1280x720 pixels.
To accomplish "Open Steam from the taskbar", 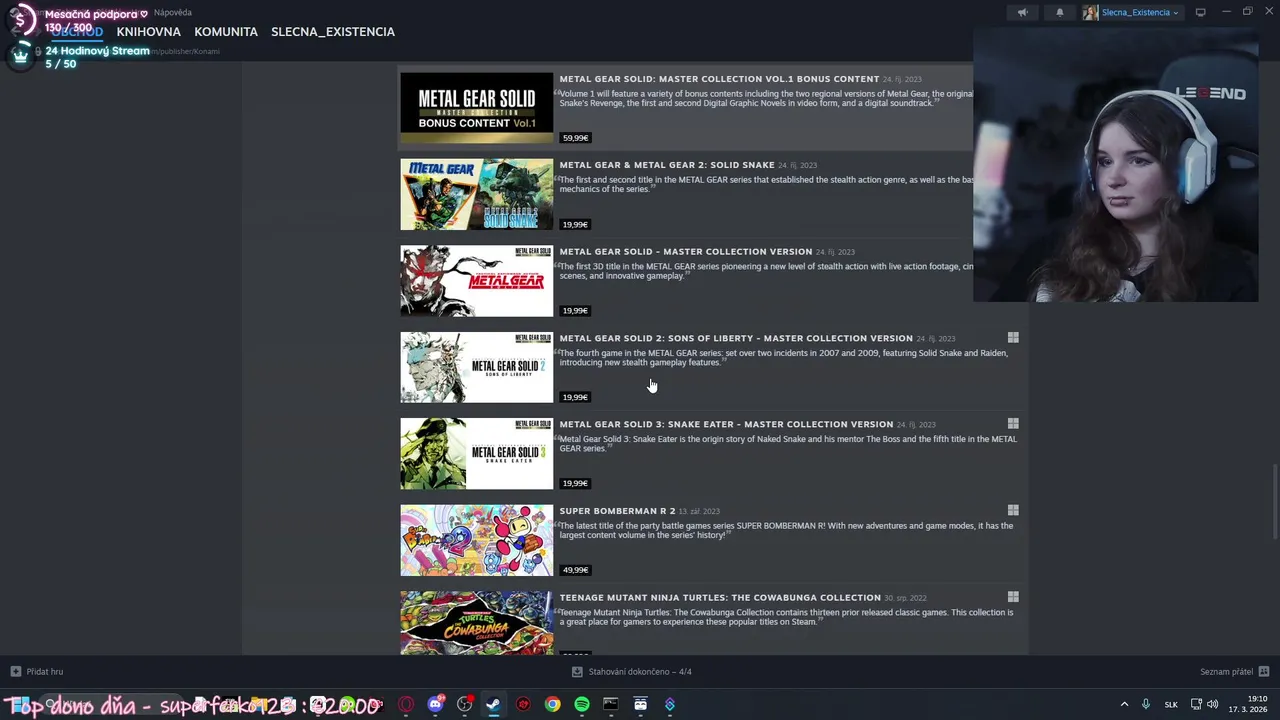I will tap(493, 704).
